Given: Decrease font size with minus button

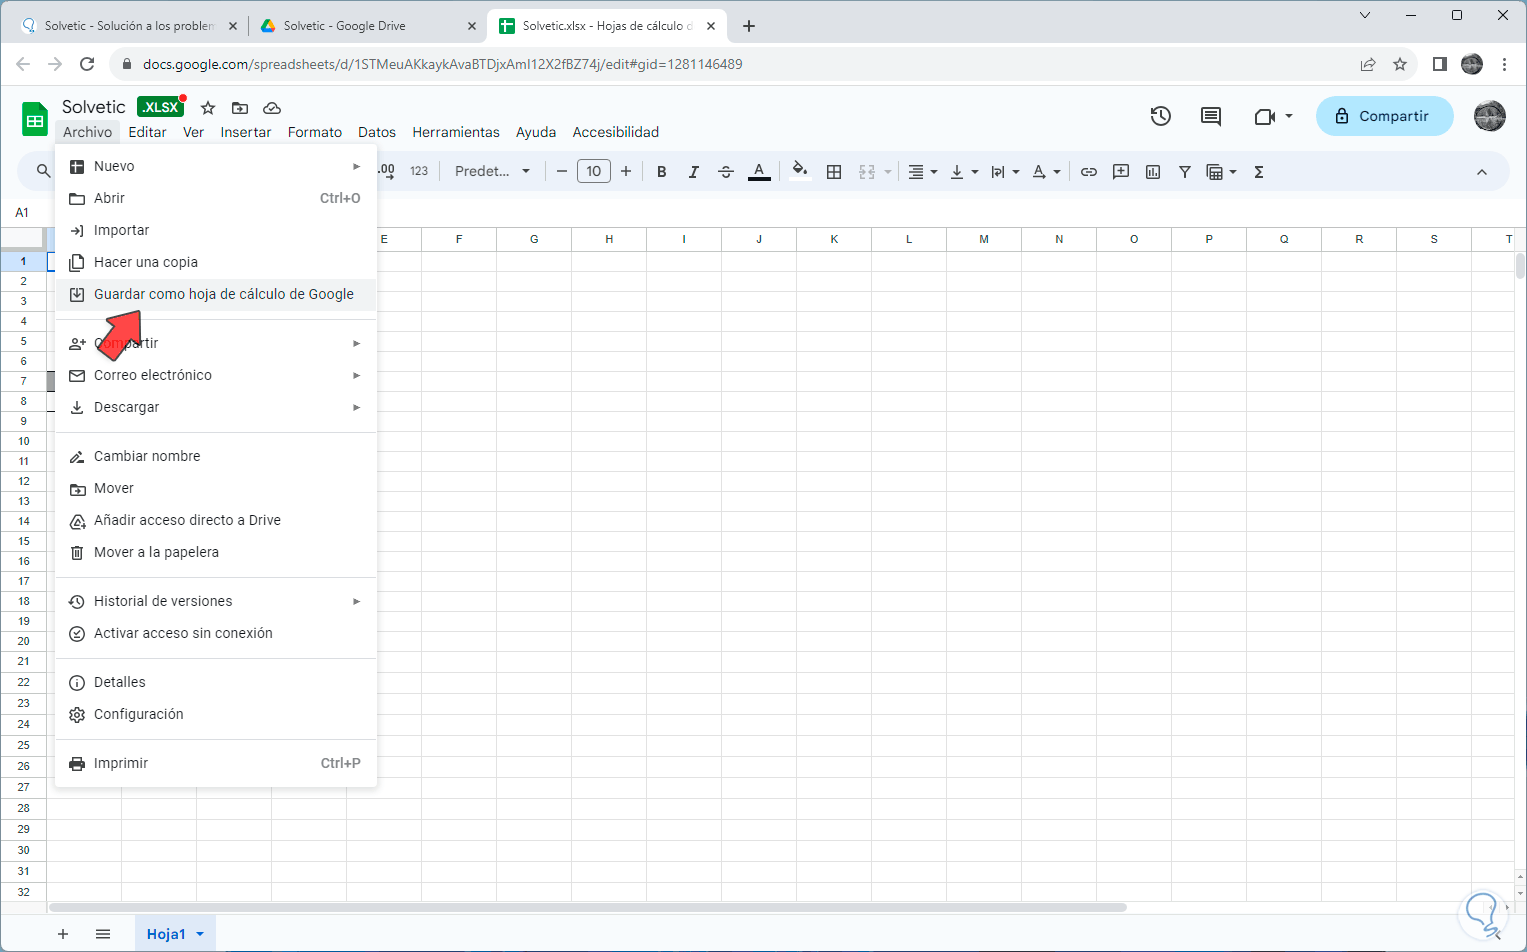Looking at the screenshot, I should [562, 172].
